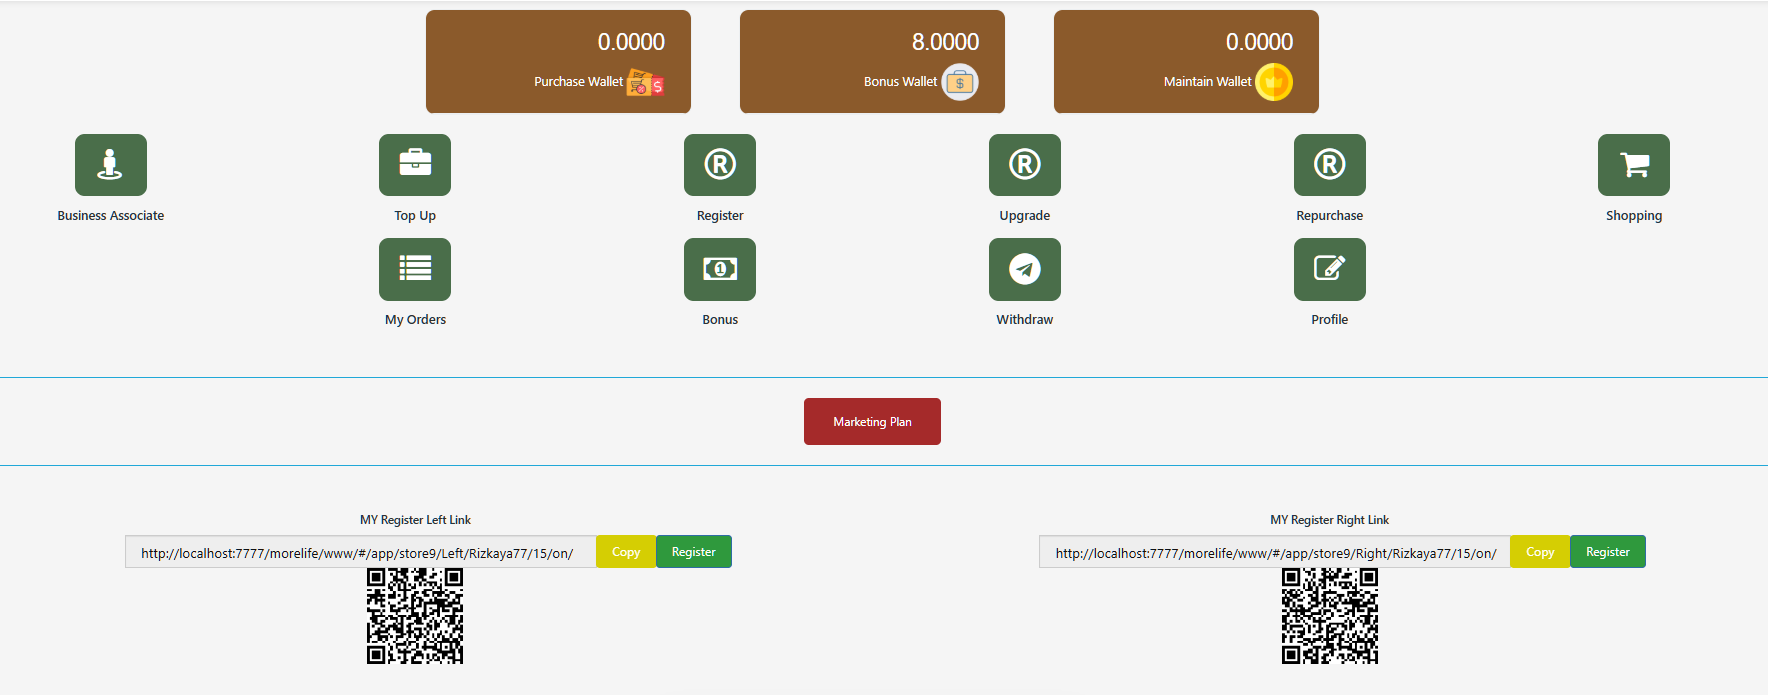Select the Purchase Wallet card
Screen dimensions: 1768x695
click(x=558, y=62)
